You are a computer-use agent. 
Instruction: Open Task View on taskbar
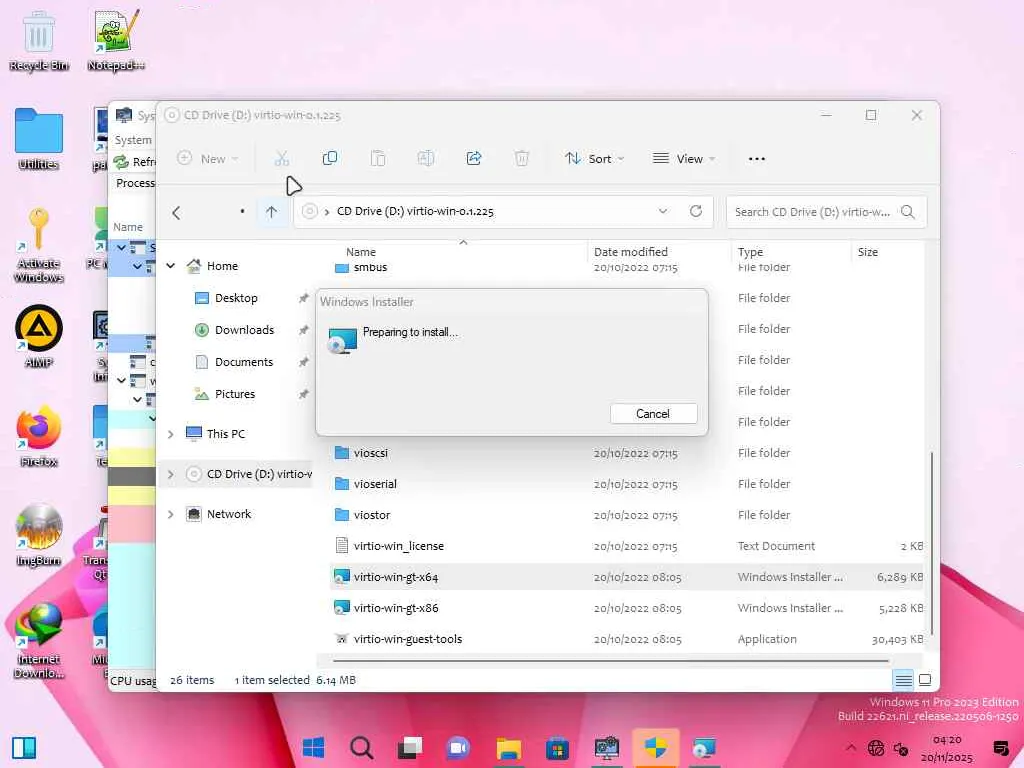[410, 748]
